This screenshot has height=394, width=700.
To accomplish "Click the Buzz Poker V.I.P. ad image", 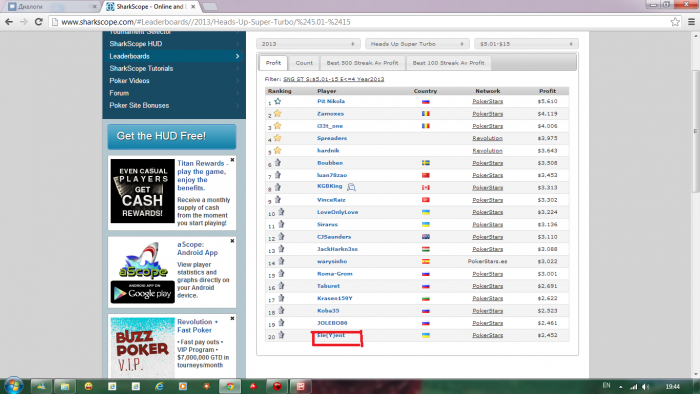I will click(x=142, y=347).
